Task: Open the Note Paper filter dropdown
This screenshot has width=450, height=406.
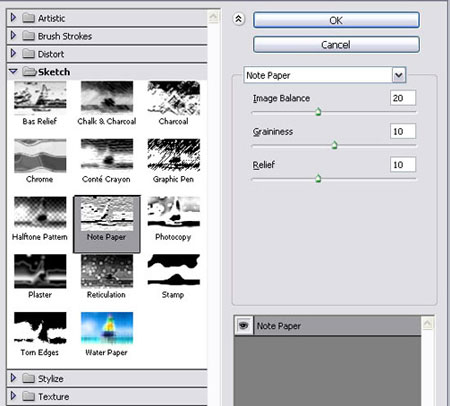Action: pos(399,75)
